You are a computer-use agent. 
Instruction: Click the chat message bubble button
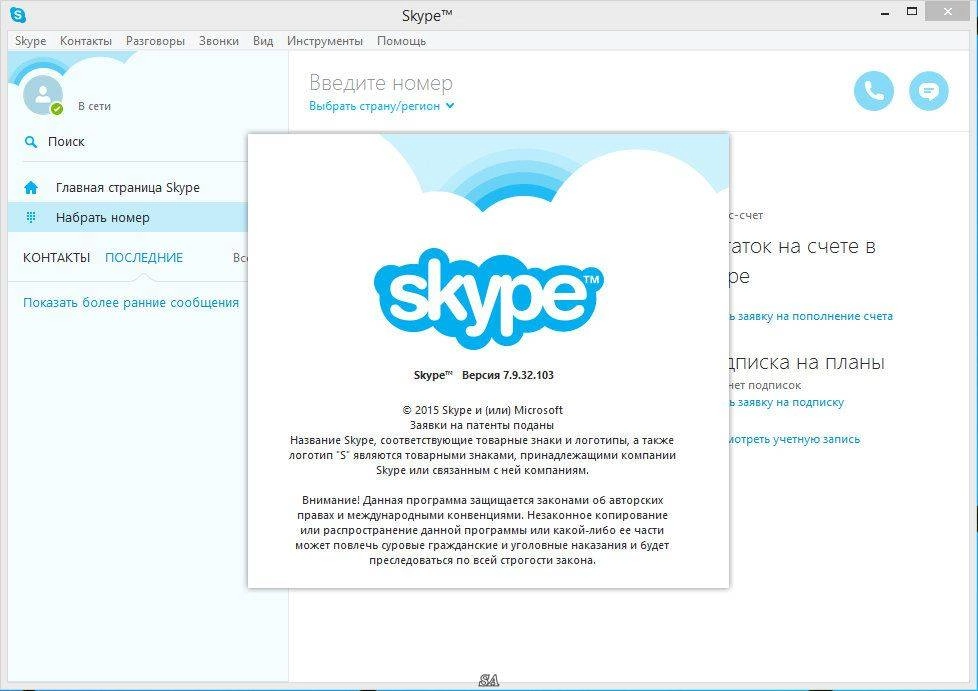tap(929, 91)
